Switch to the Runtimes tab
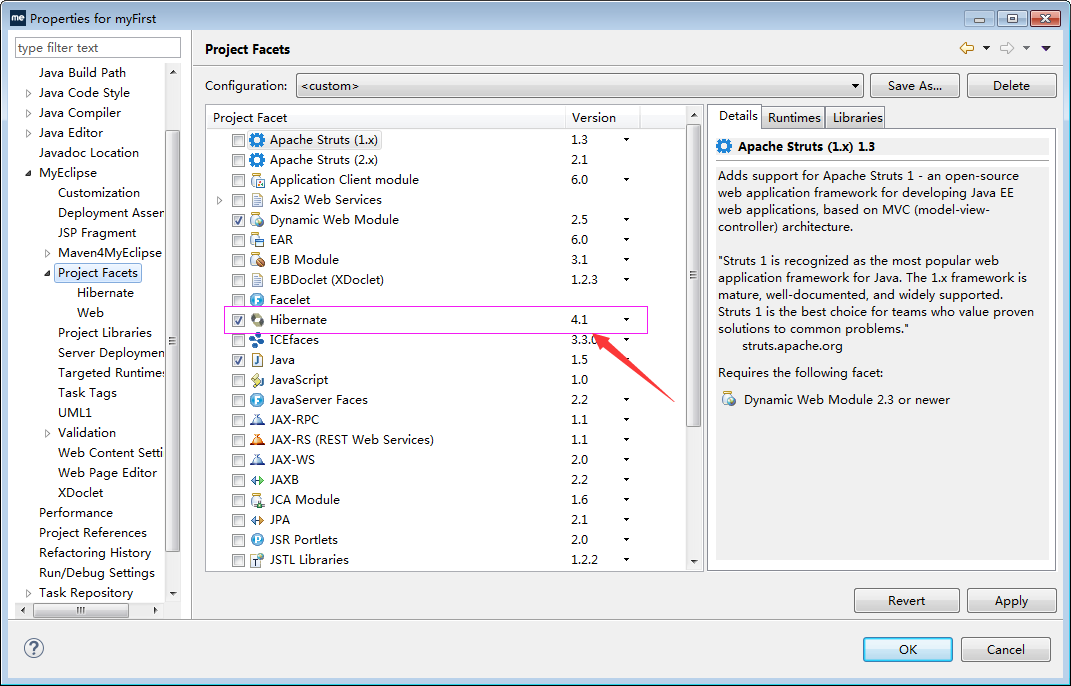 pos(794,118)
